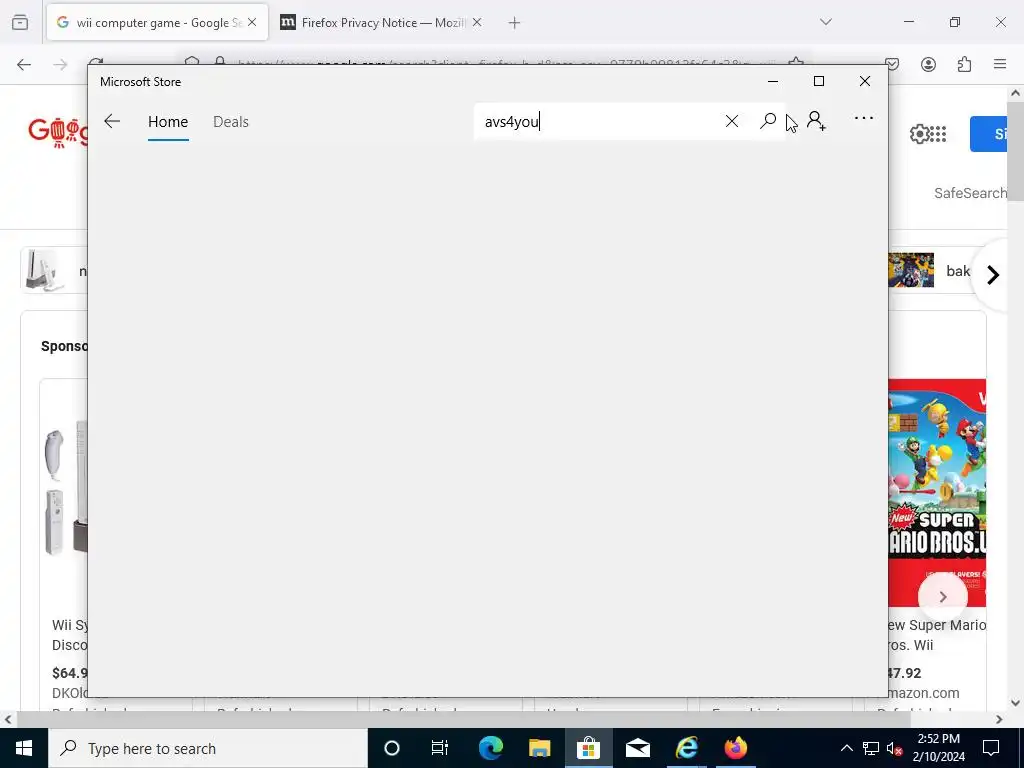Close the Firefox Privacy Notice tab
The width and height of the screenshot is (1024, 768).
(x=477, y=22)
